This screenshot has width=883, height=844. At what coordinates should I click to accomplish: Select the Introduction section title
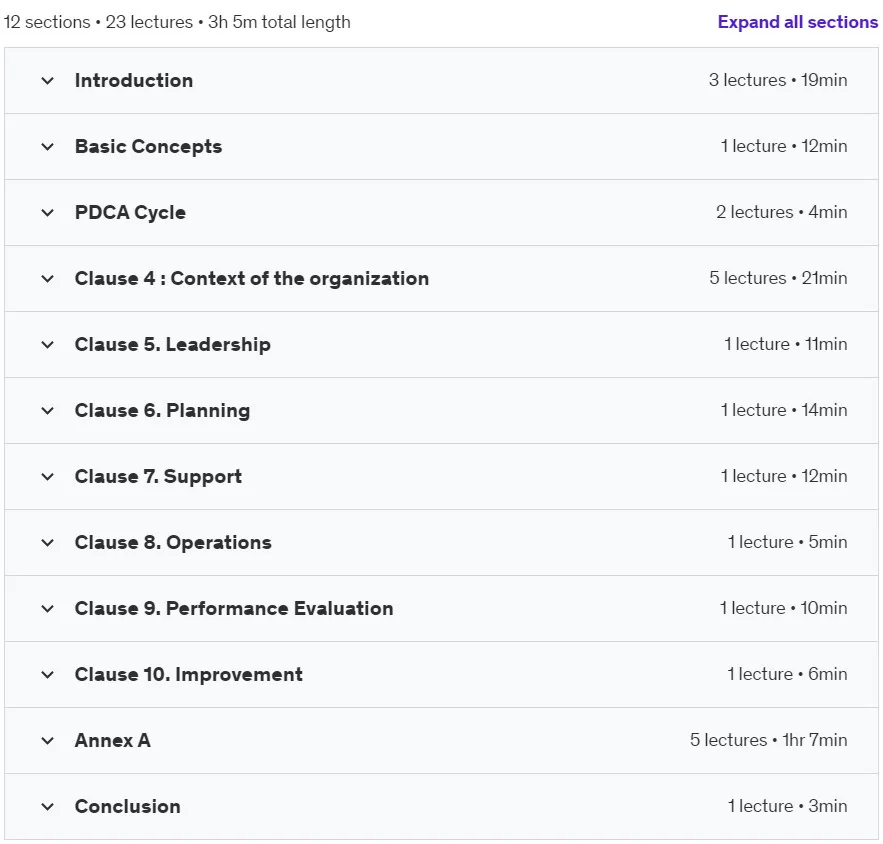134,81
